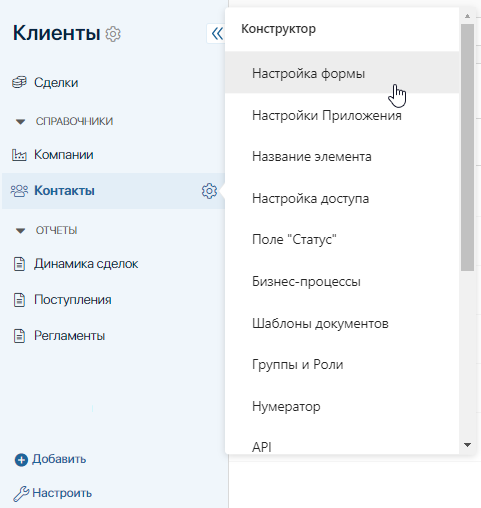Open Поступления report
The width and height of the screenshot is (481, 508).
point(73,300)
